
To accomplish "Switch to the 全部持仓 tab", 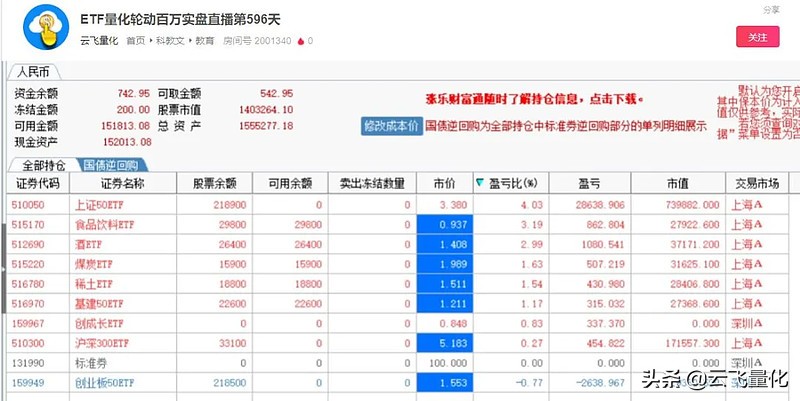I will (44, 165).
